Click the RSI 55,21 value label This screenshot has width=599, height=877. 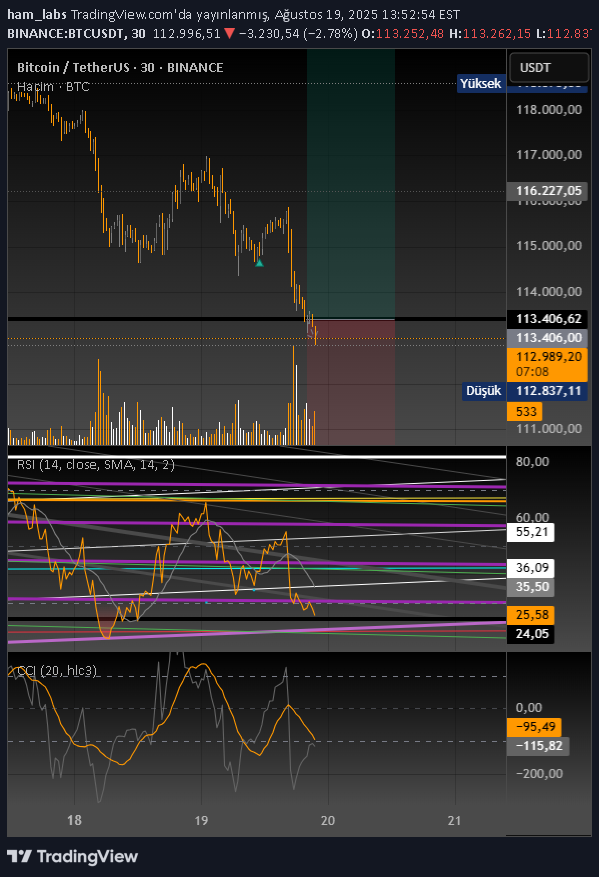click(x=531, y=532)
